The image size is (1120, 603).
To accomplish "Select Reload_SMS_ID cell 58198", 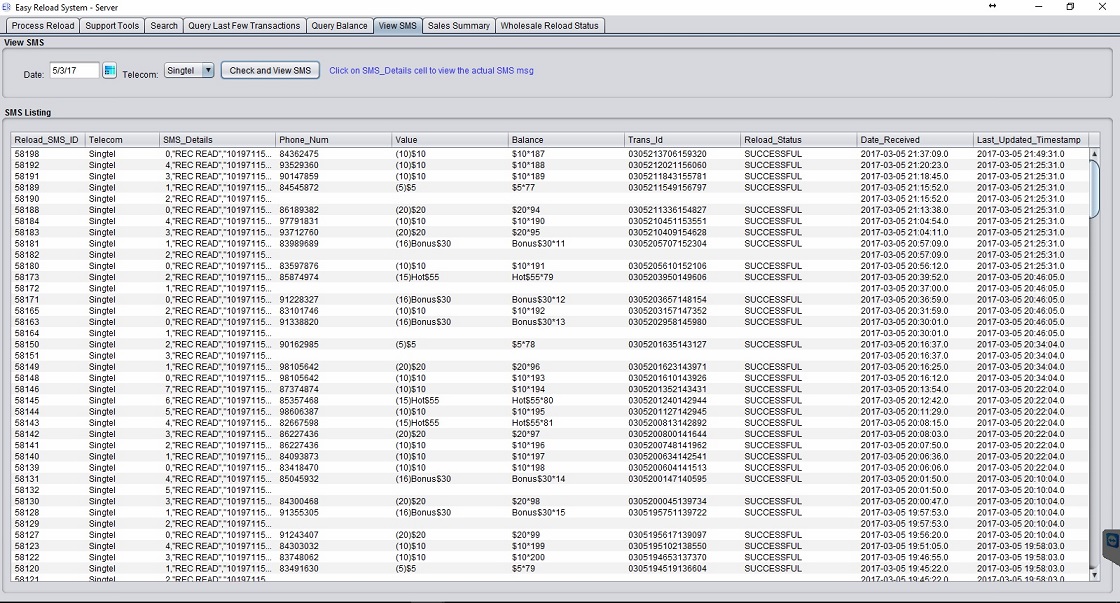I will point(49,154).
